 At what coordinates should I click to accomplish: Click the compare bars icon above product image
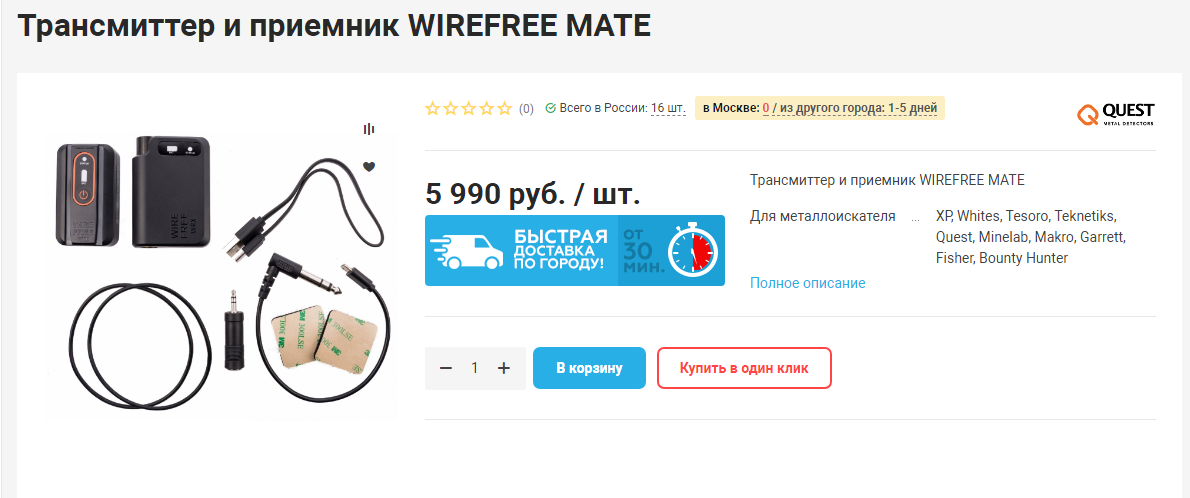click(369, 130)
